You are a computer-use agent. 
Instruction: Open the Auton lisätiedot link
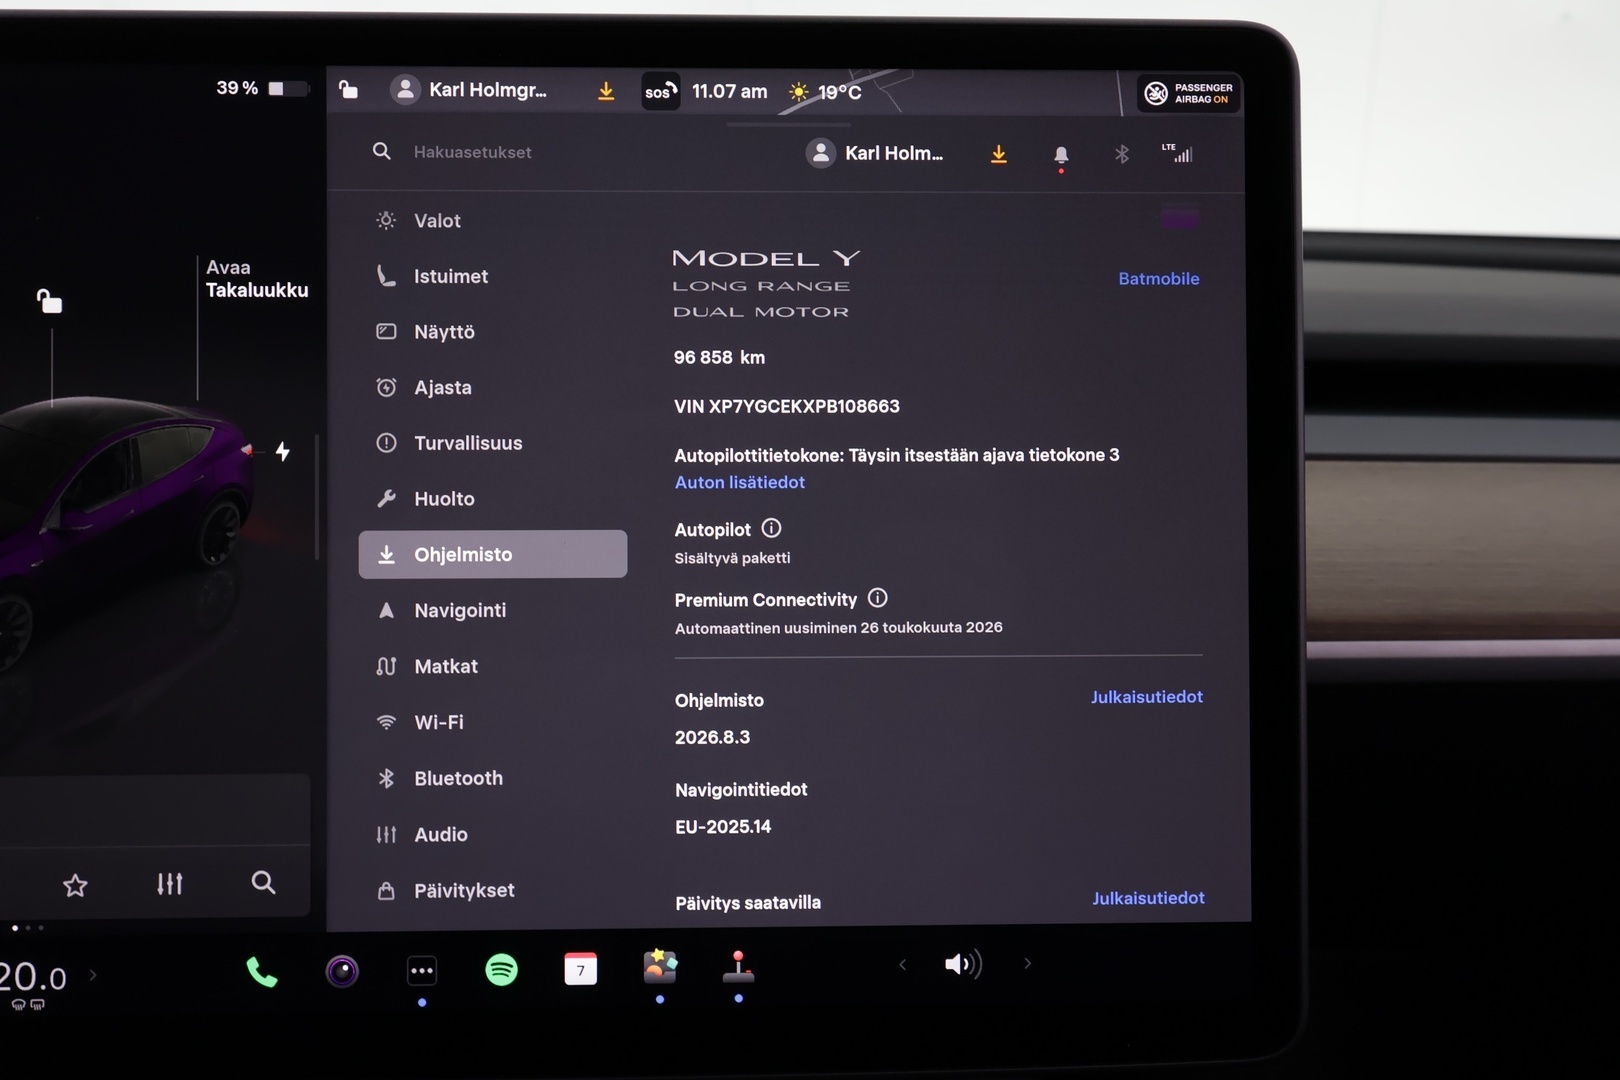[x=740, y=482]
